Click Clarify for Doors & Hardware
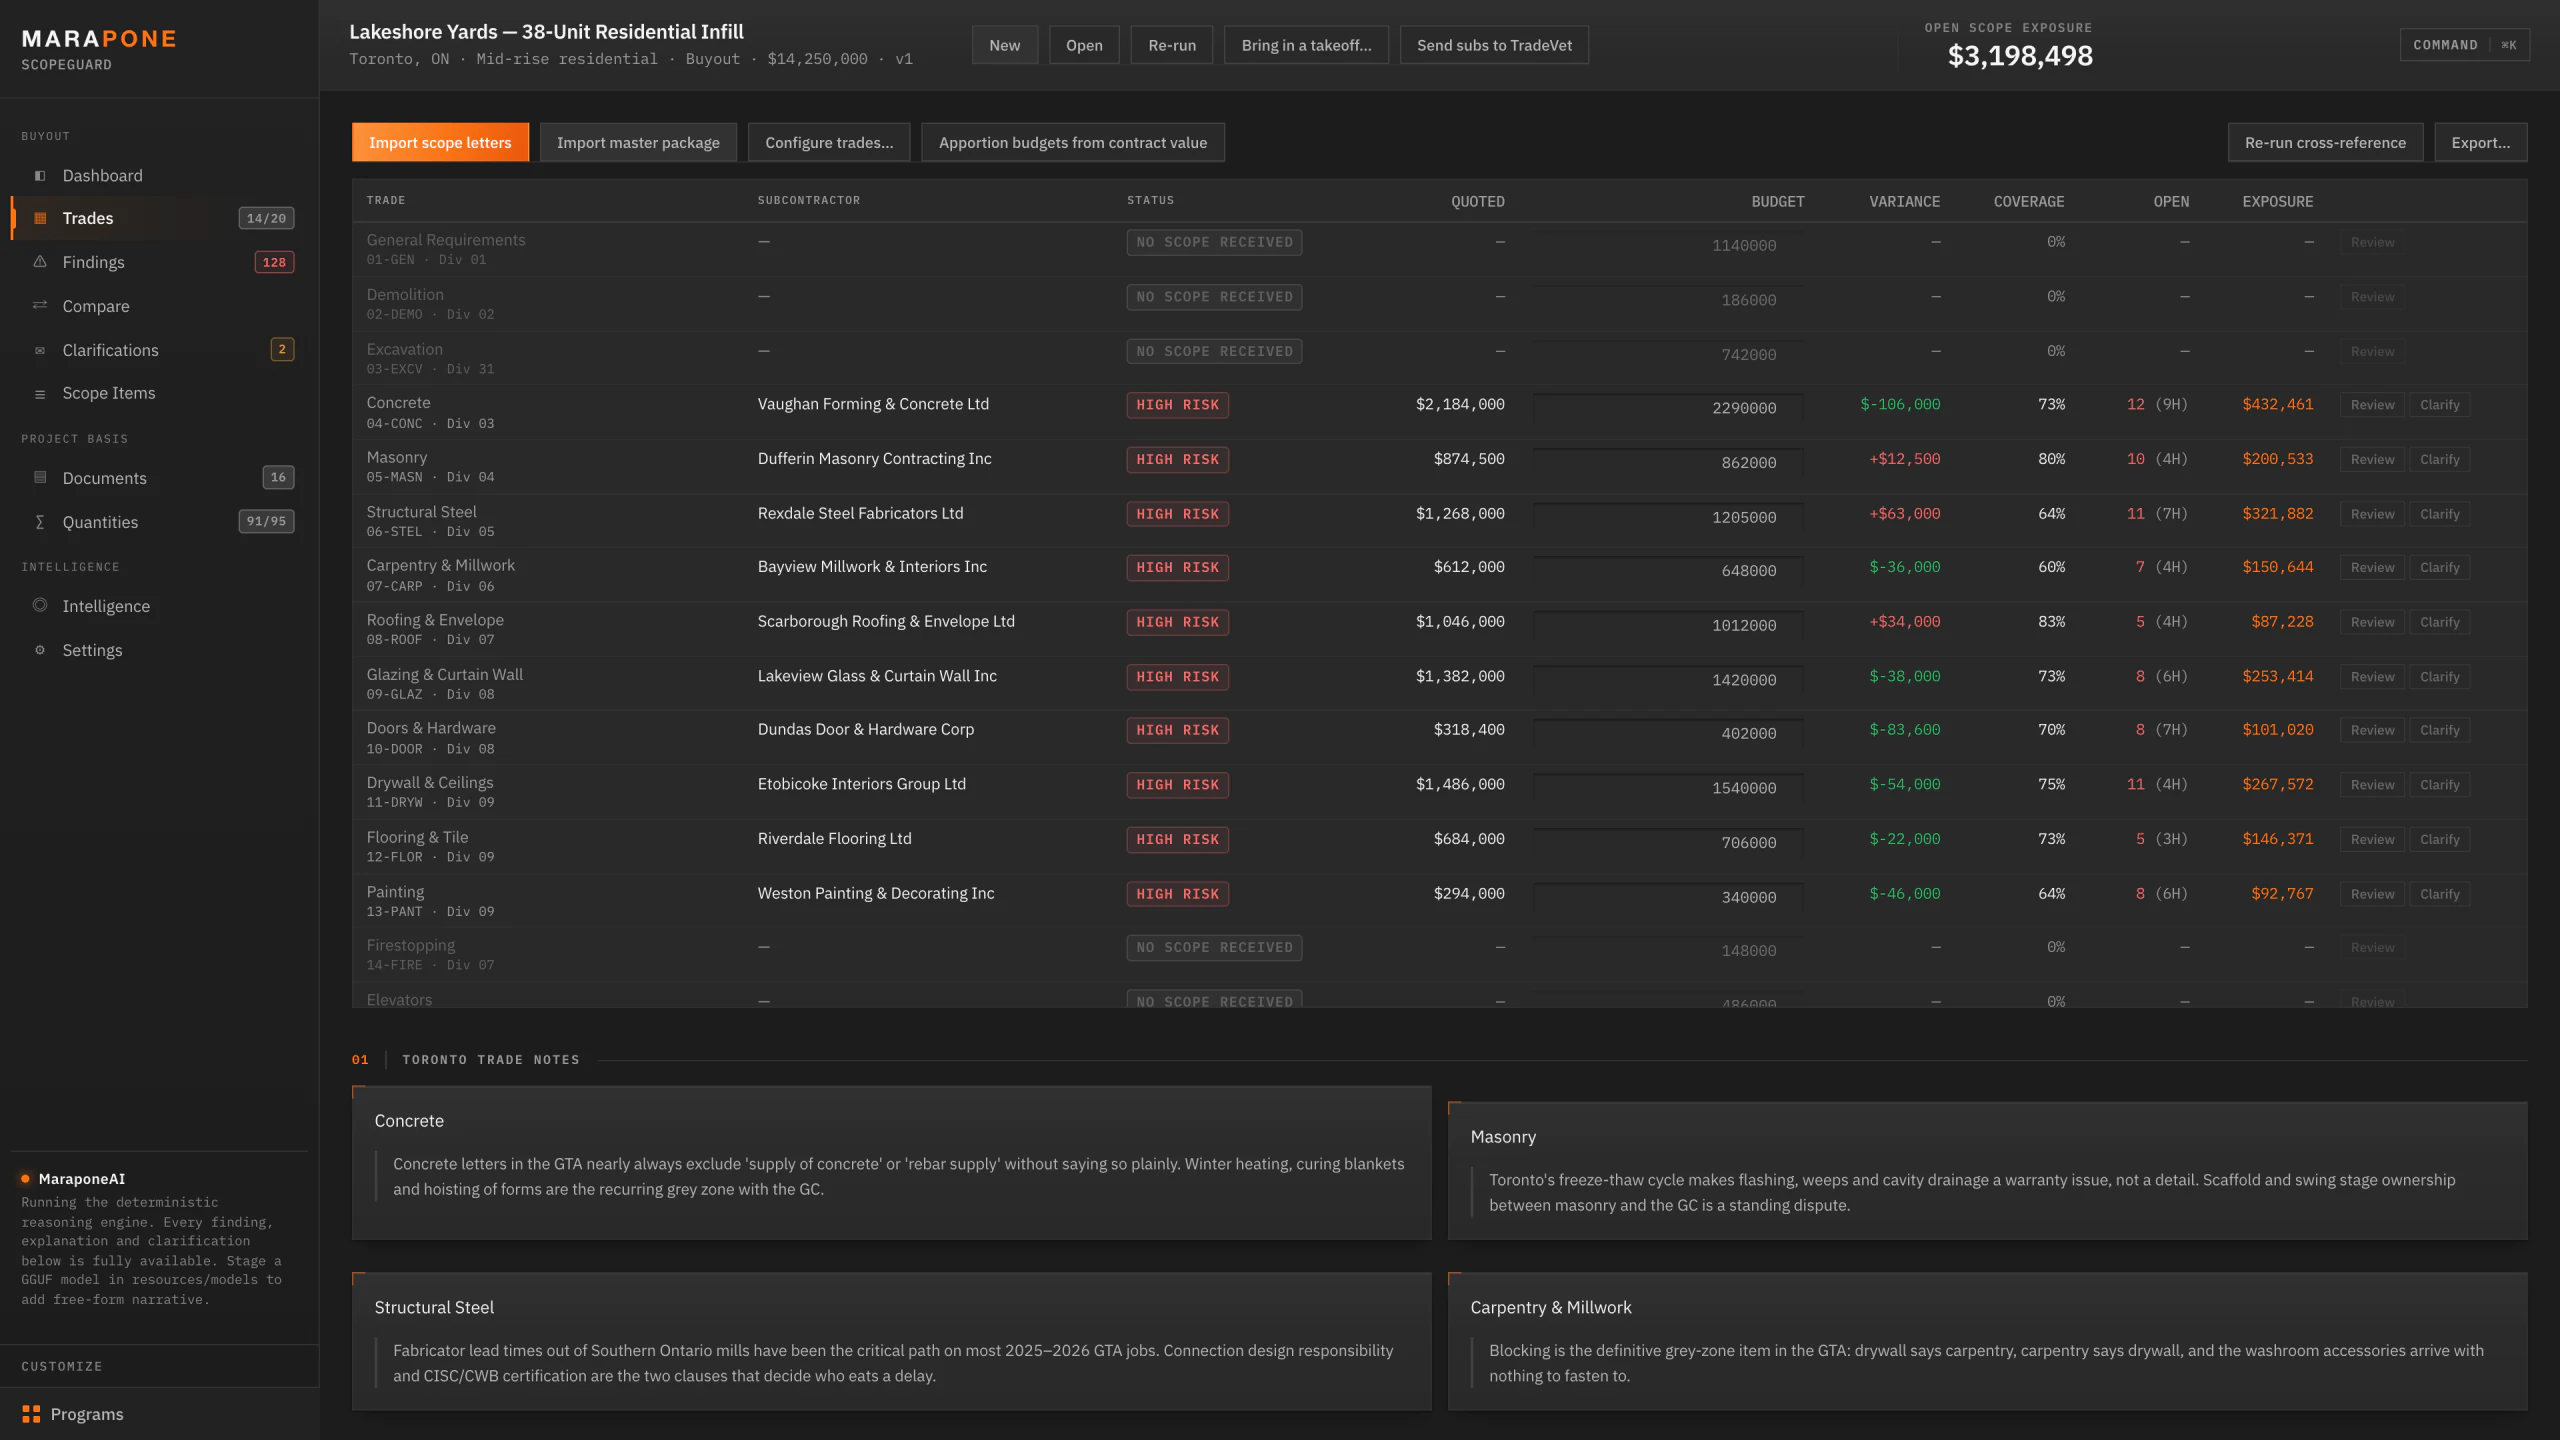This screenshot has height=1440, width=2560. point(2439,730)
